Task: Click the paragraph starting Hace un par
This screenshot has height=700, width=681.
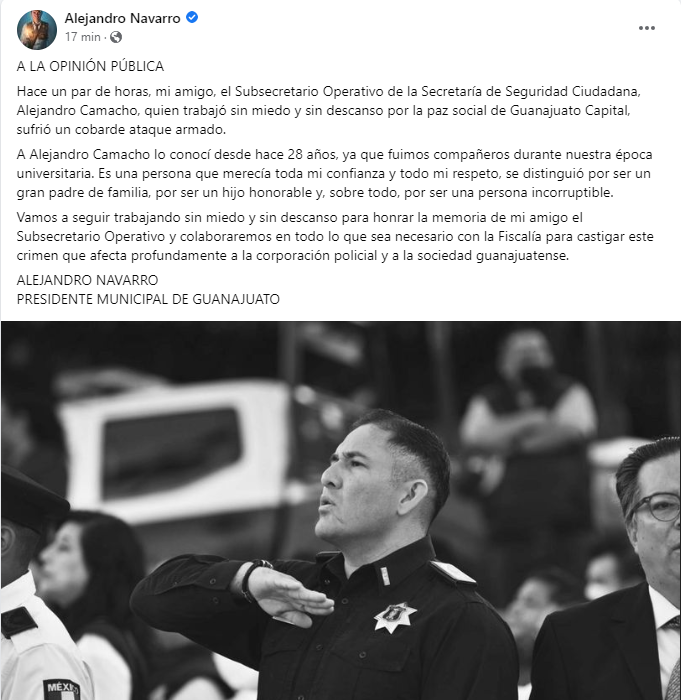Action: point(329,110)
